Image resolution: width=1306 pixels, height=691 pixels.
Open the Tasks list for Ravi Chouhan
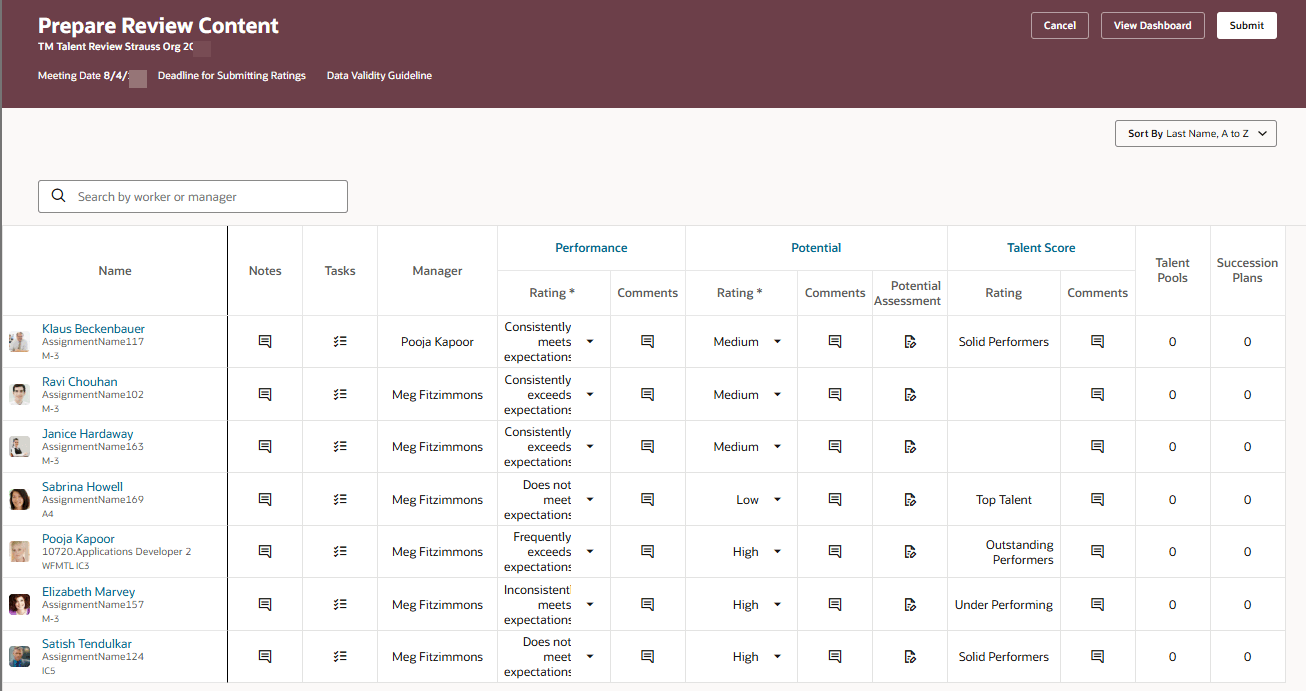click(x=339, y=394)
